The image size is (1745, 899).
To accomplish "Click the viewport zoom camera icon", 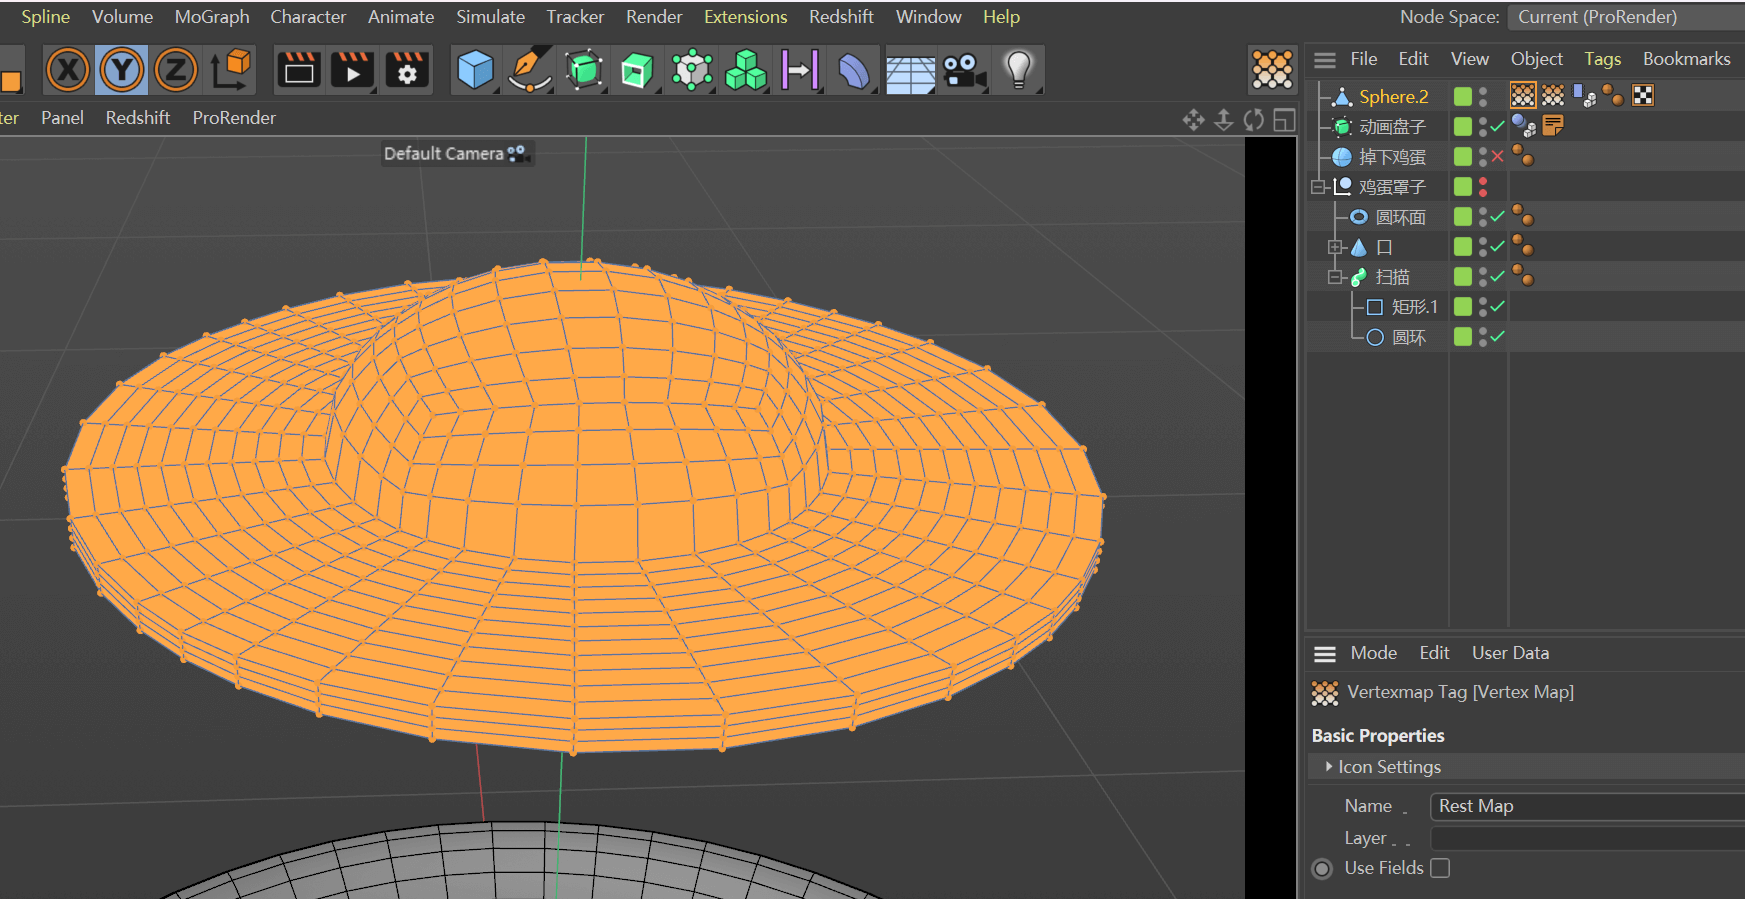I will (x=1223, y=120).
